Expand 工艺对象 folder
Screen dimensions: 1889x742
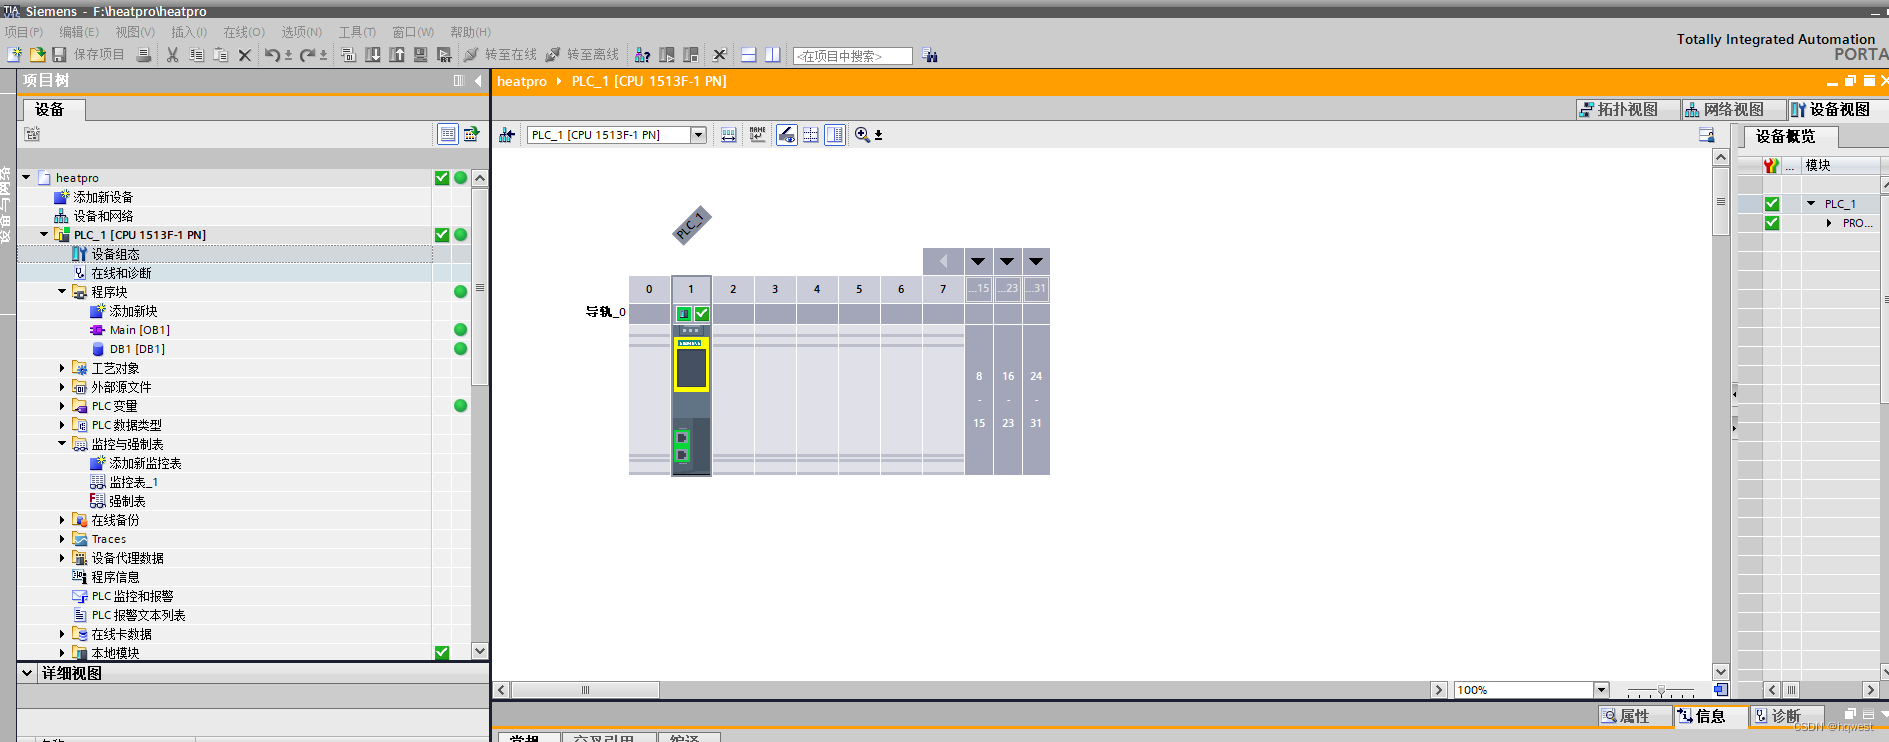[62, 368]
